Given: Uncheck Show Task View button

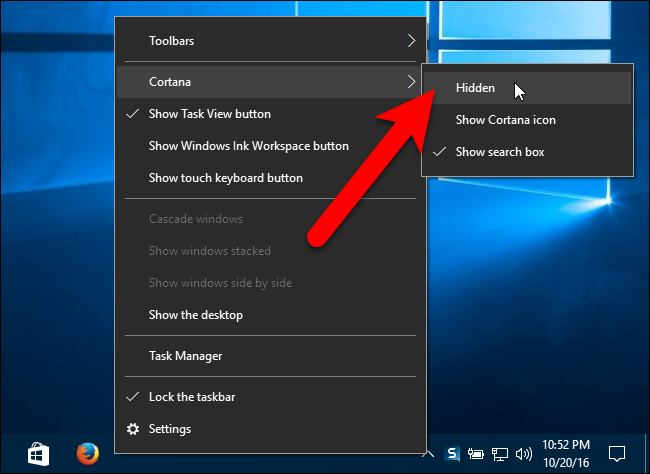Looking at the screenshot, I should [x=209, y=114].
